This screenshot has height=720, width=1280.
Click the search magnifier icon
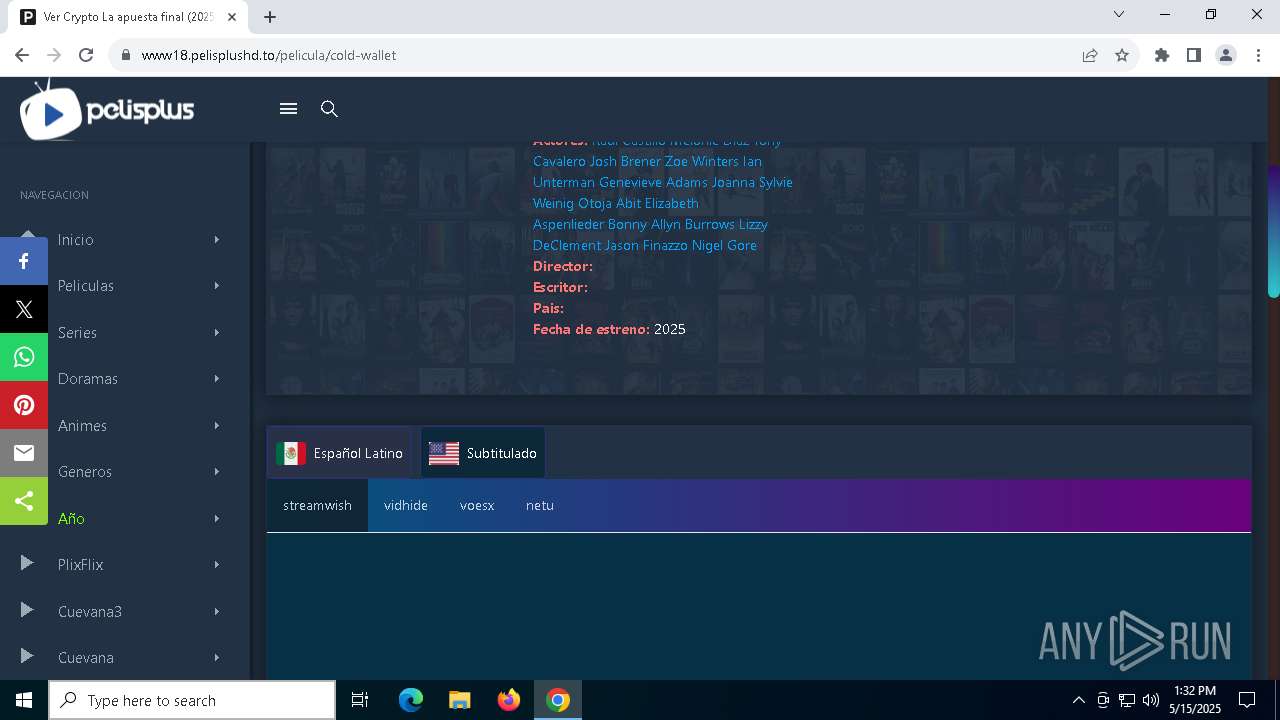click(x=329, y=109)
